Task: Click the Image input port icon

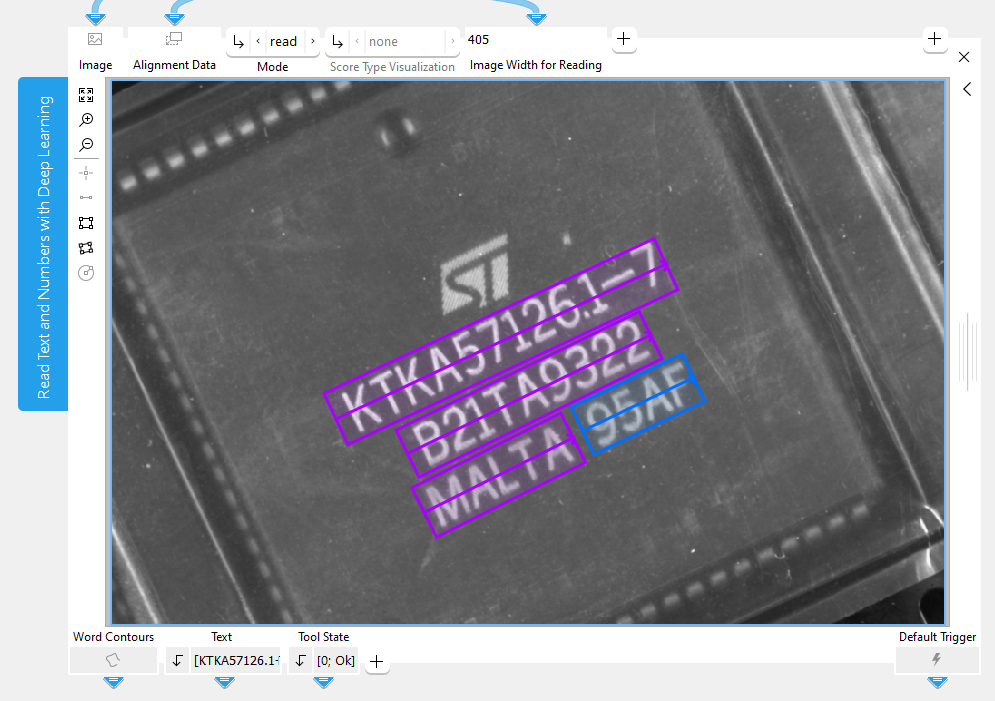Action: pos(95,40)
